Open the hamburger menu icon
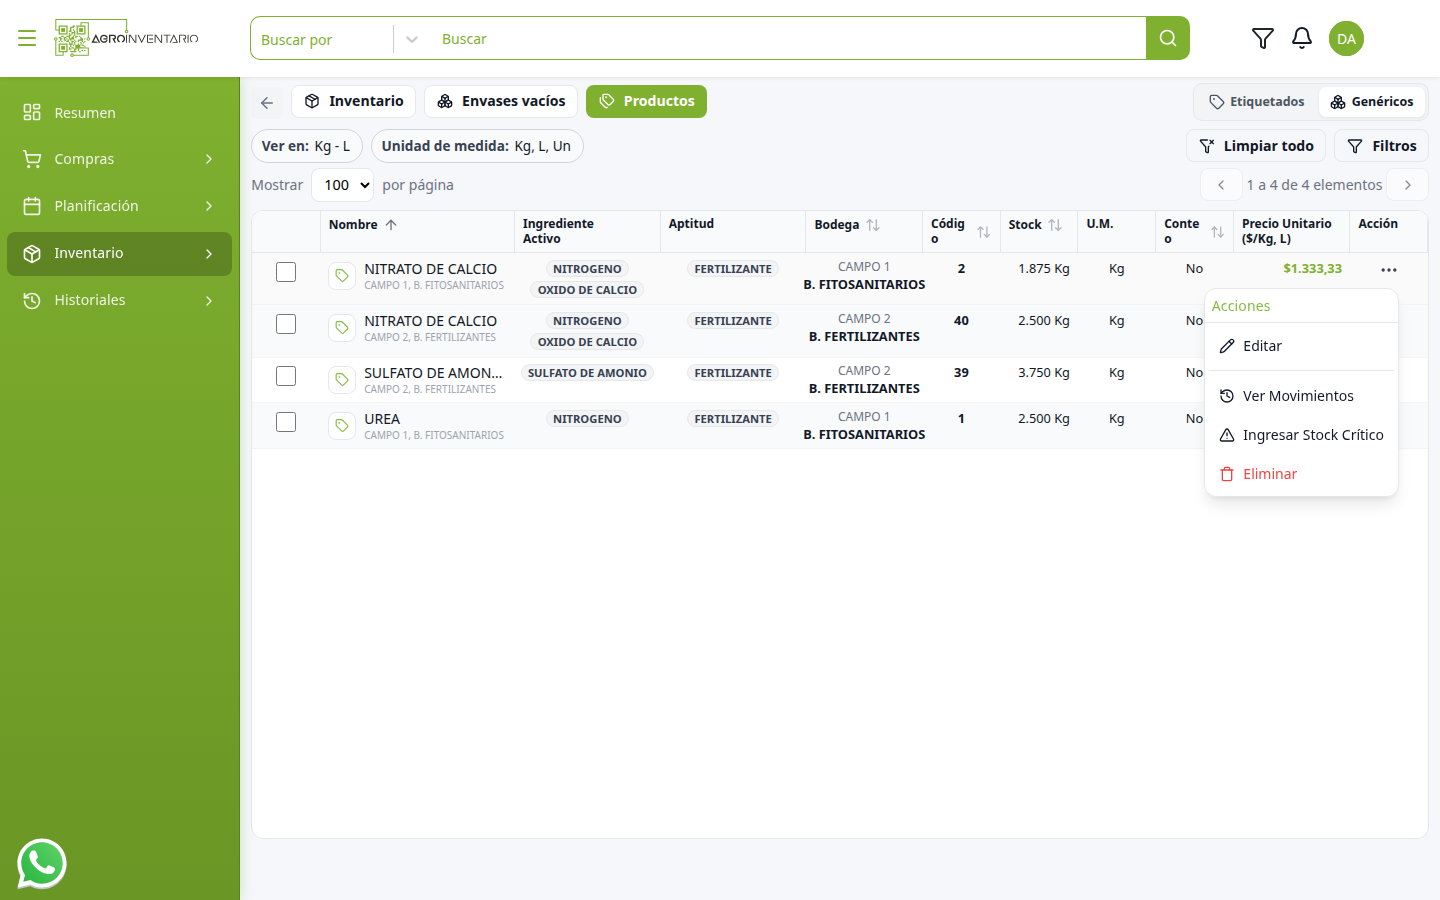1440x900 pixels. point(27,38)
